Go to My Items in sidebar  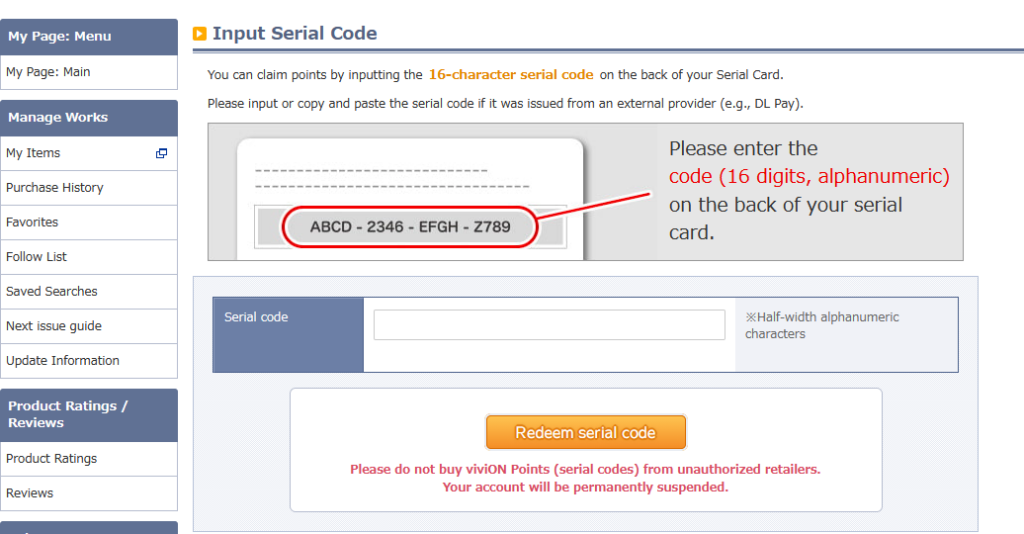click(x=33, y=153)
